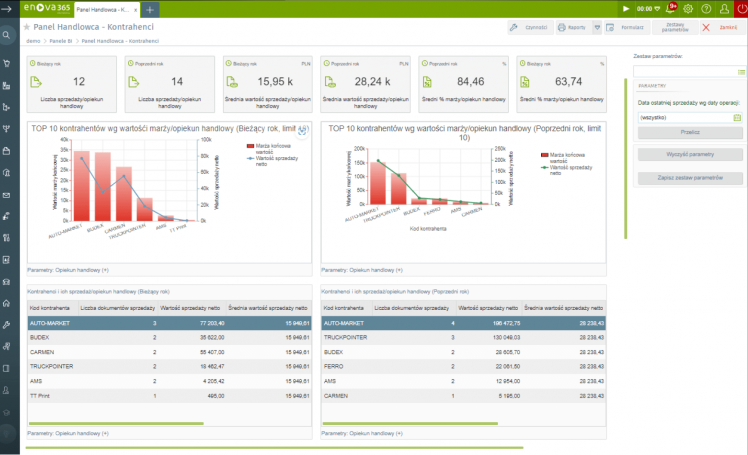
Task: Expand the sidebar with the arrow
Action: pyautogui.click(x=7, y=8)
